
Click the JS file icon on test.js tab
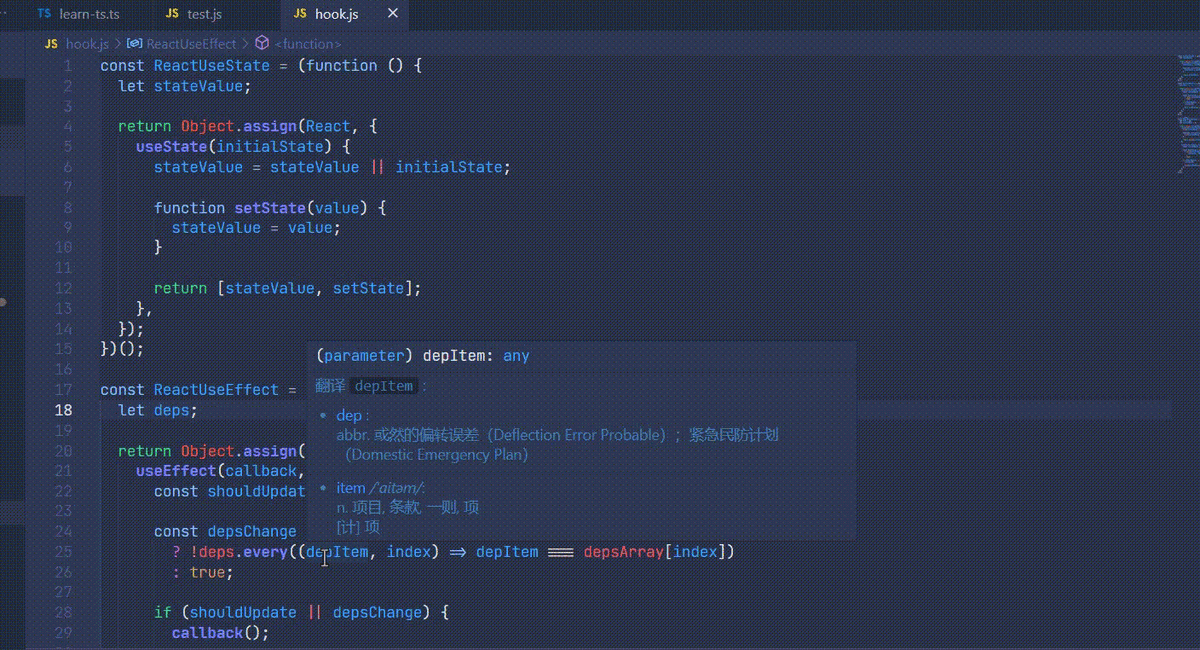172,14
